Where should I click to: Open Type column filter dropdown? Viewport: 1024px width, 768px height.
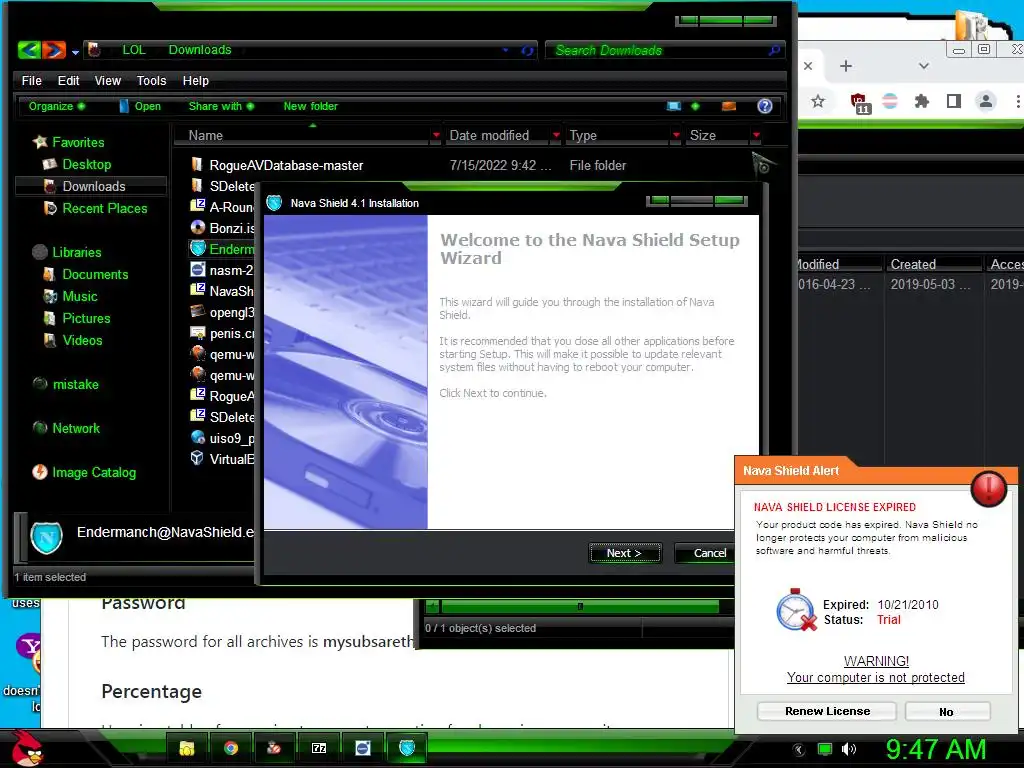(676, 135)
